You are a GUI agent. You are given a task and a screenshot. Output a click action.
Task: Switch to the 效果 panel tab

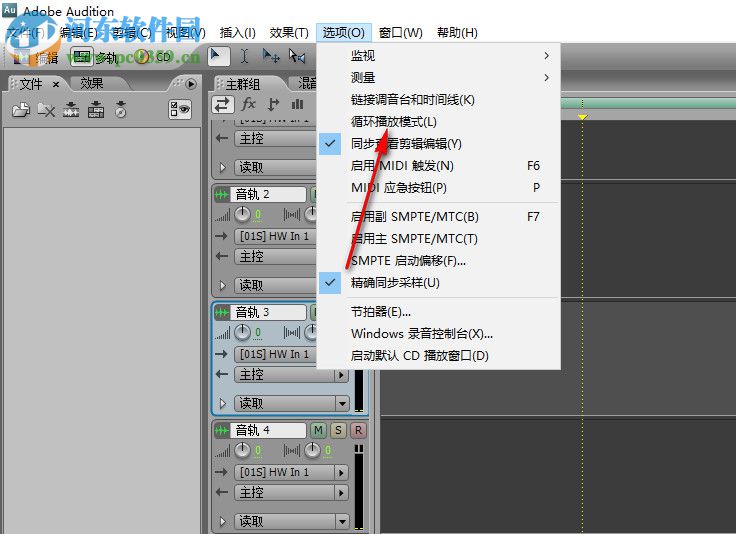tap(92, 84)
